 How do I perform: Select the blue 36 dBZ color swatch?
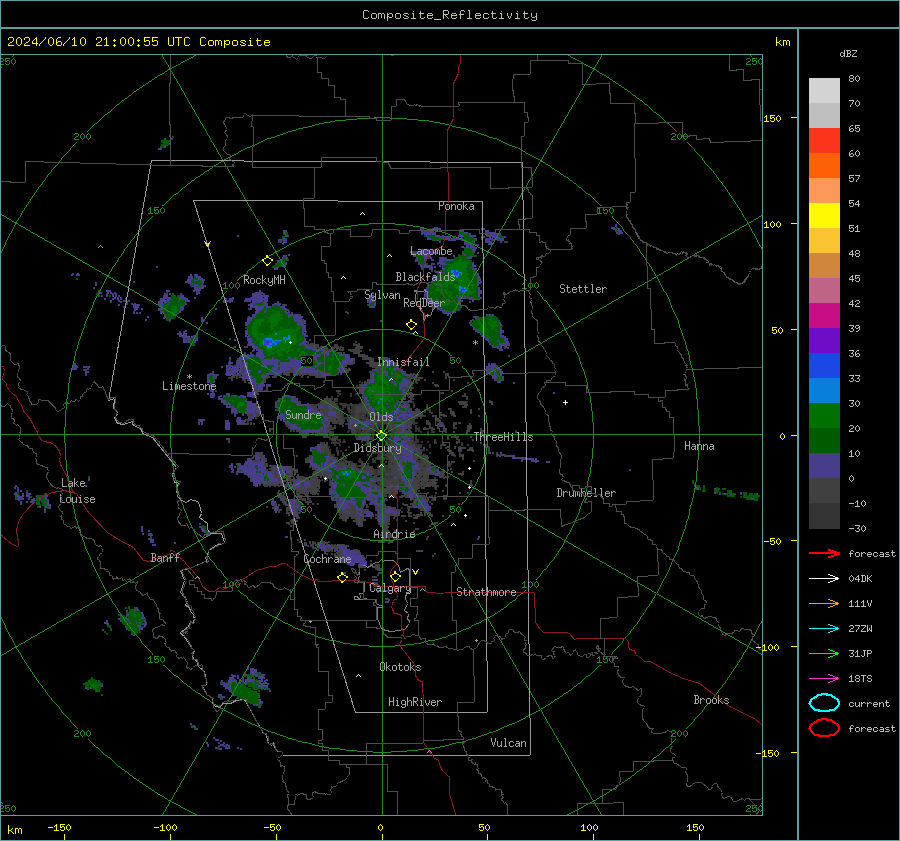click(x=824, y=365)
